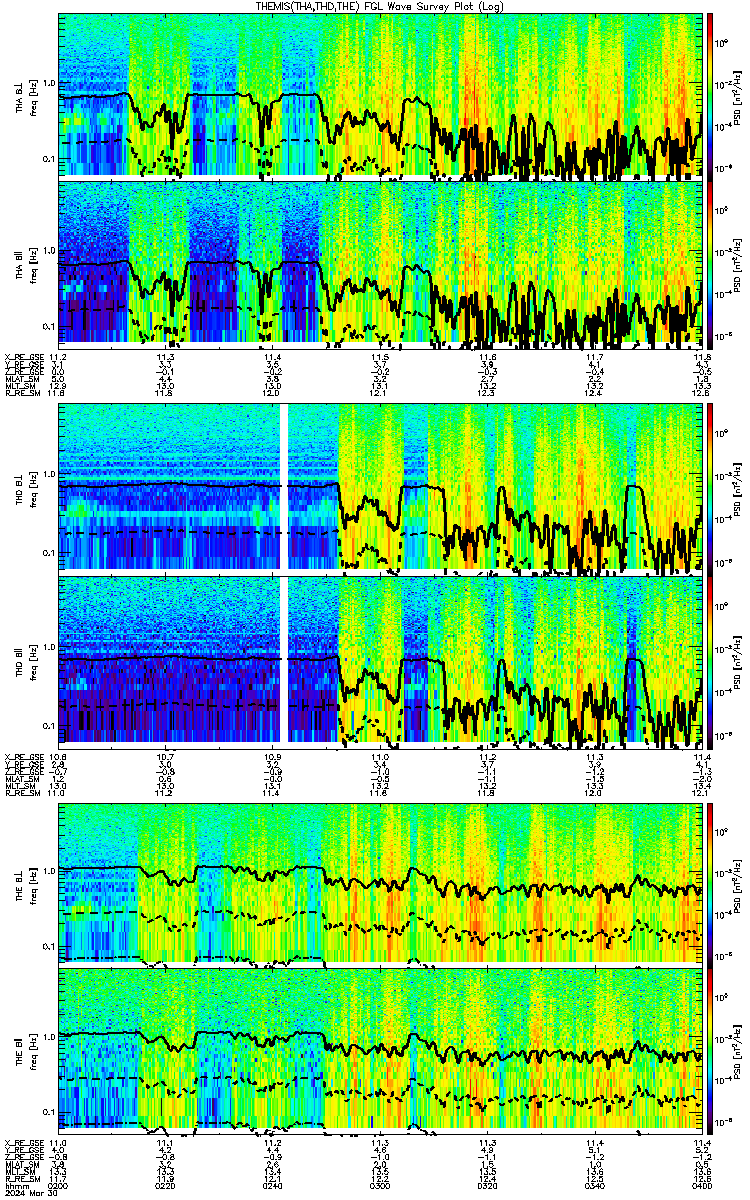The height and width of the screenshot is (1200, 750).
Task: Click the '1.0' frequency tick of the THE B∥ panel
Action: [x=49, y=1035]
